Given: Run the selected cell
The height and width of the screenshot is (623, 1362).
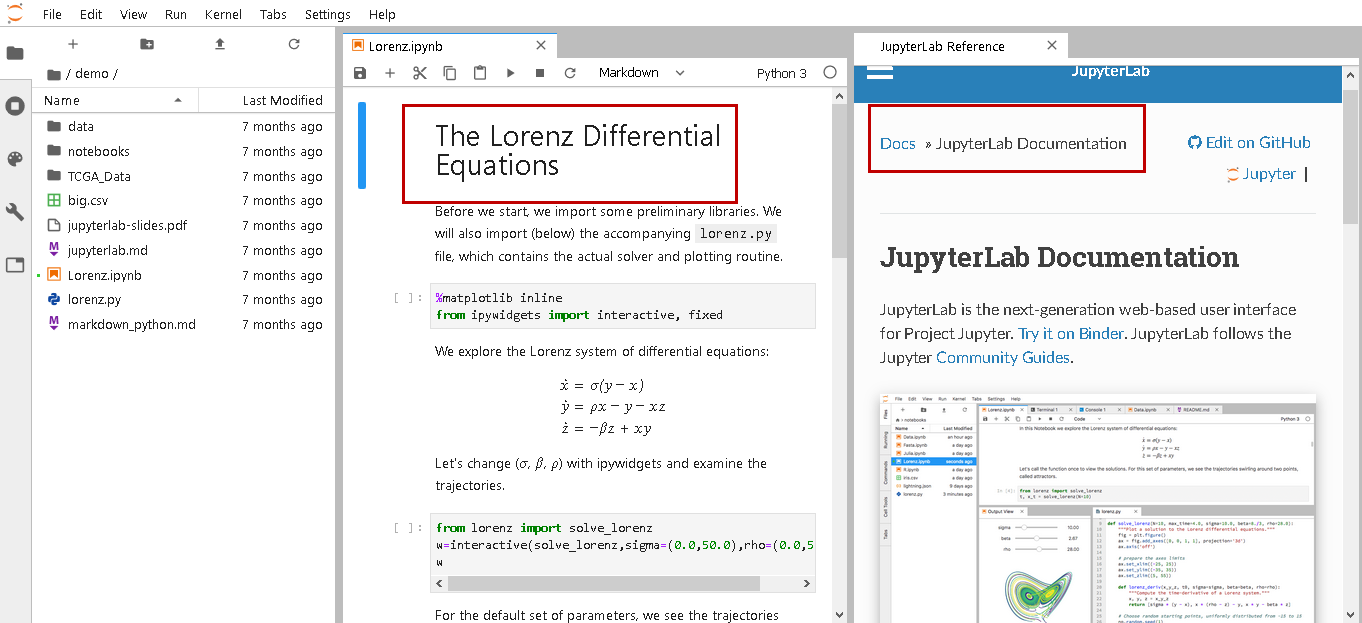Looking at the screenshot, I should tap(510, 73).
